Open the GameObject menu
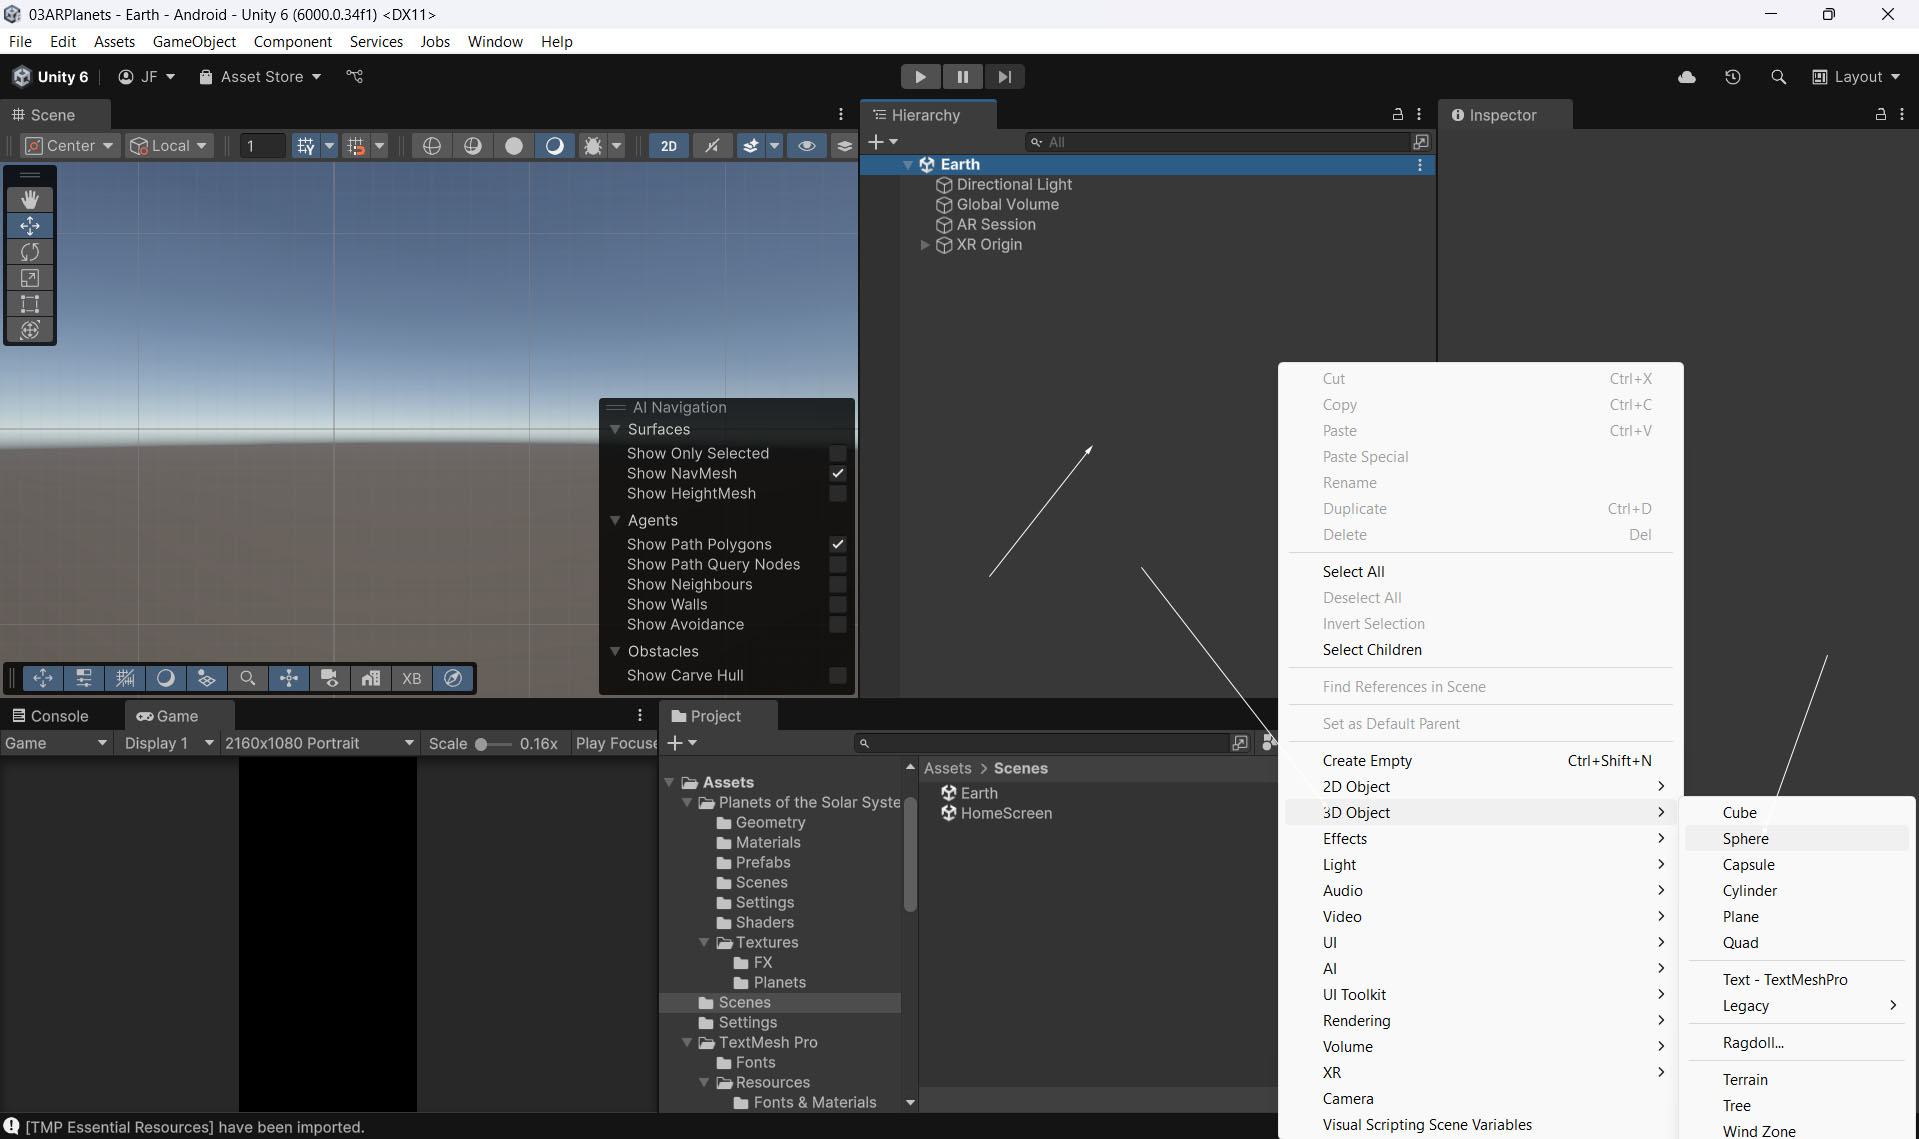The width and height of the screenshot is (1919, 1139). [194, 41]
